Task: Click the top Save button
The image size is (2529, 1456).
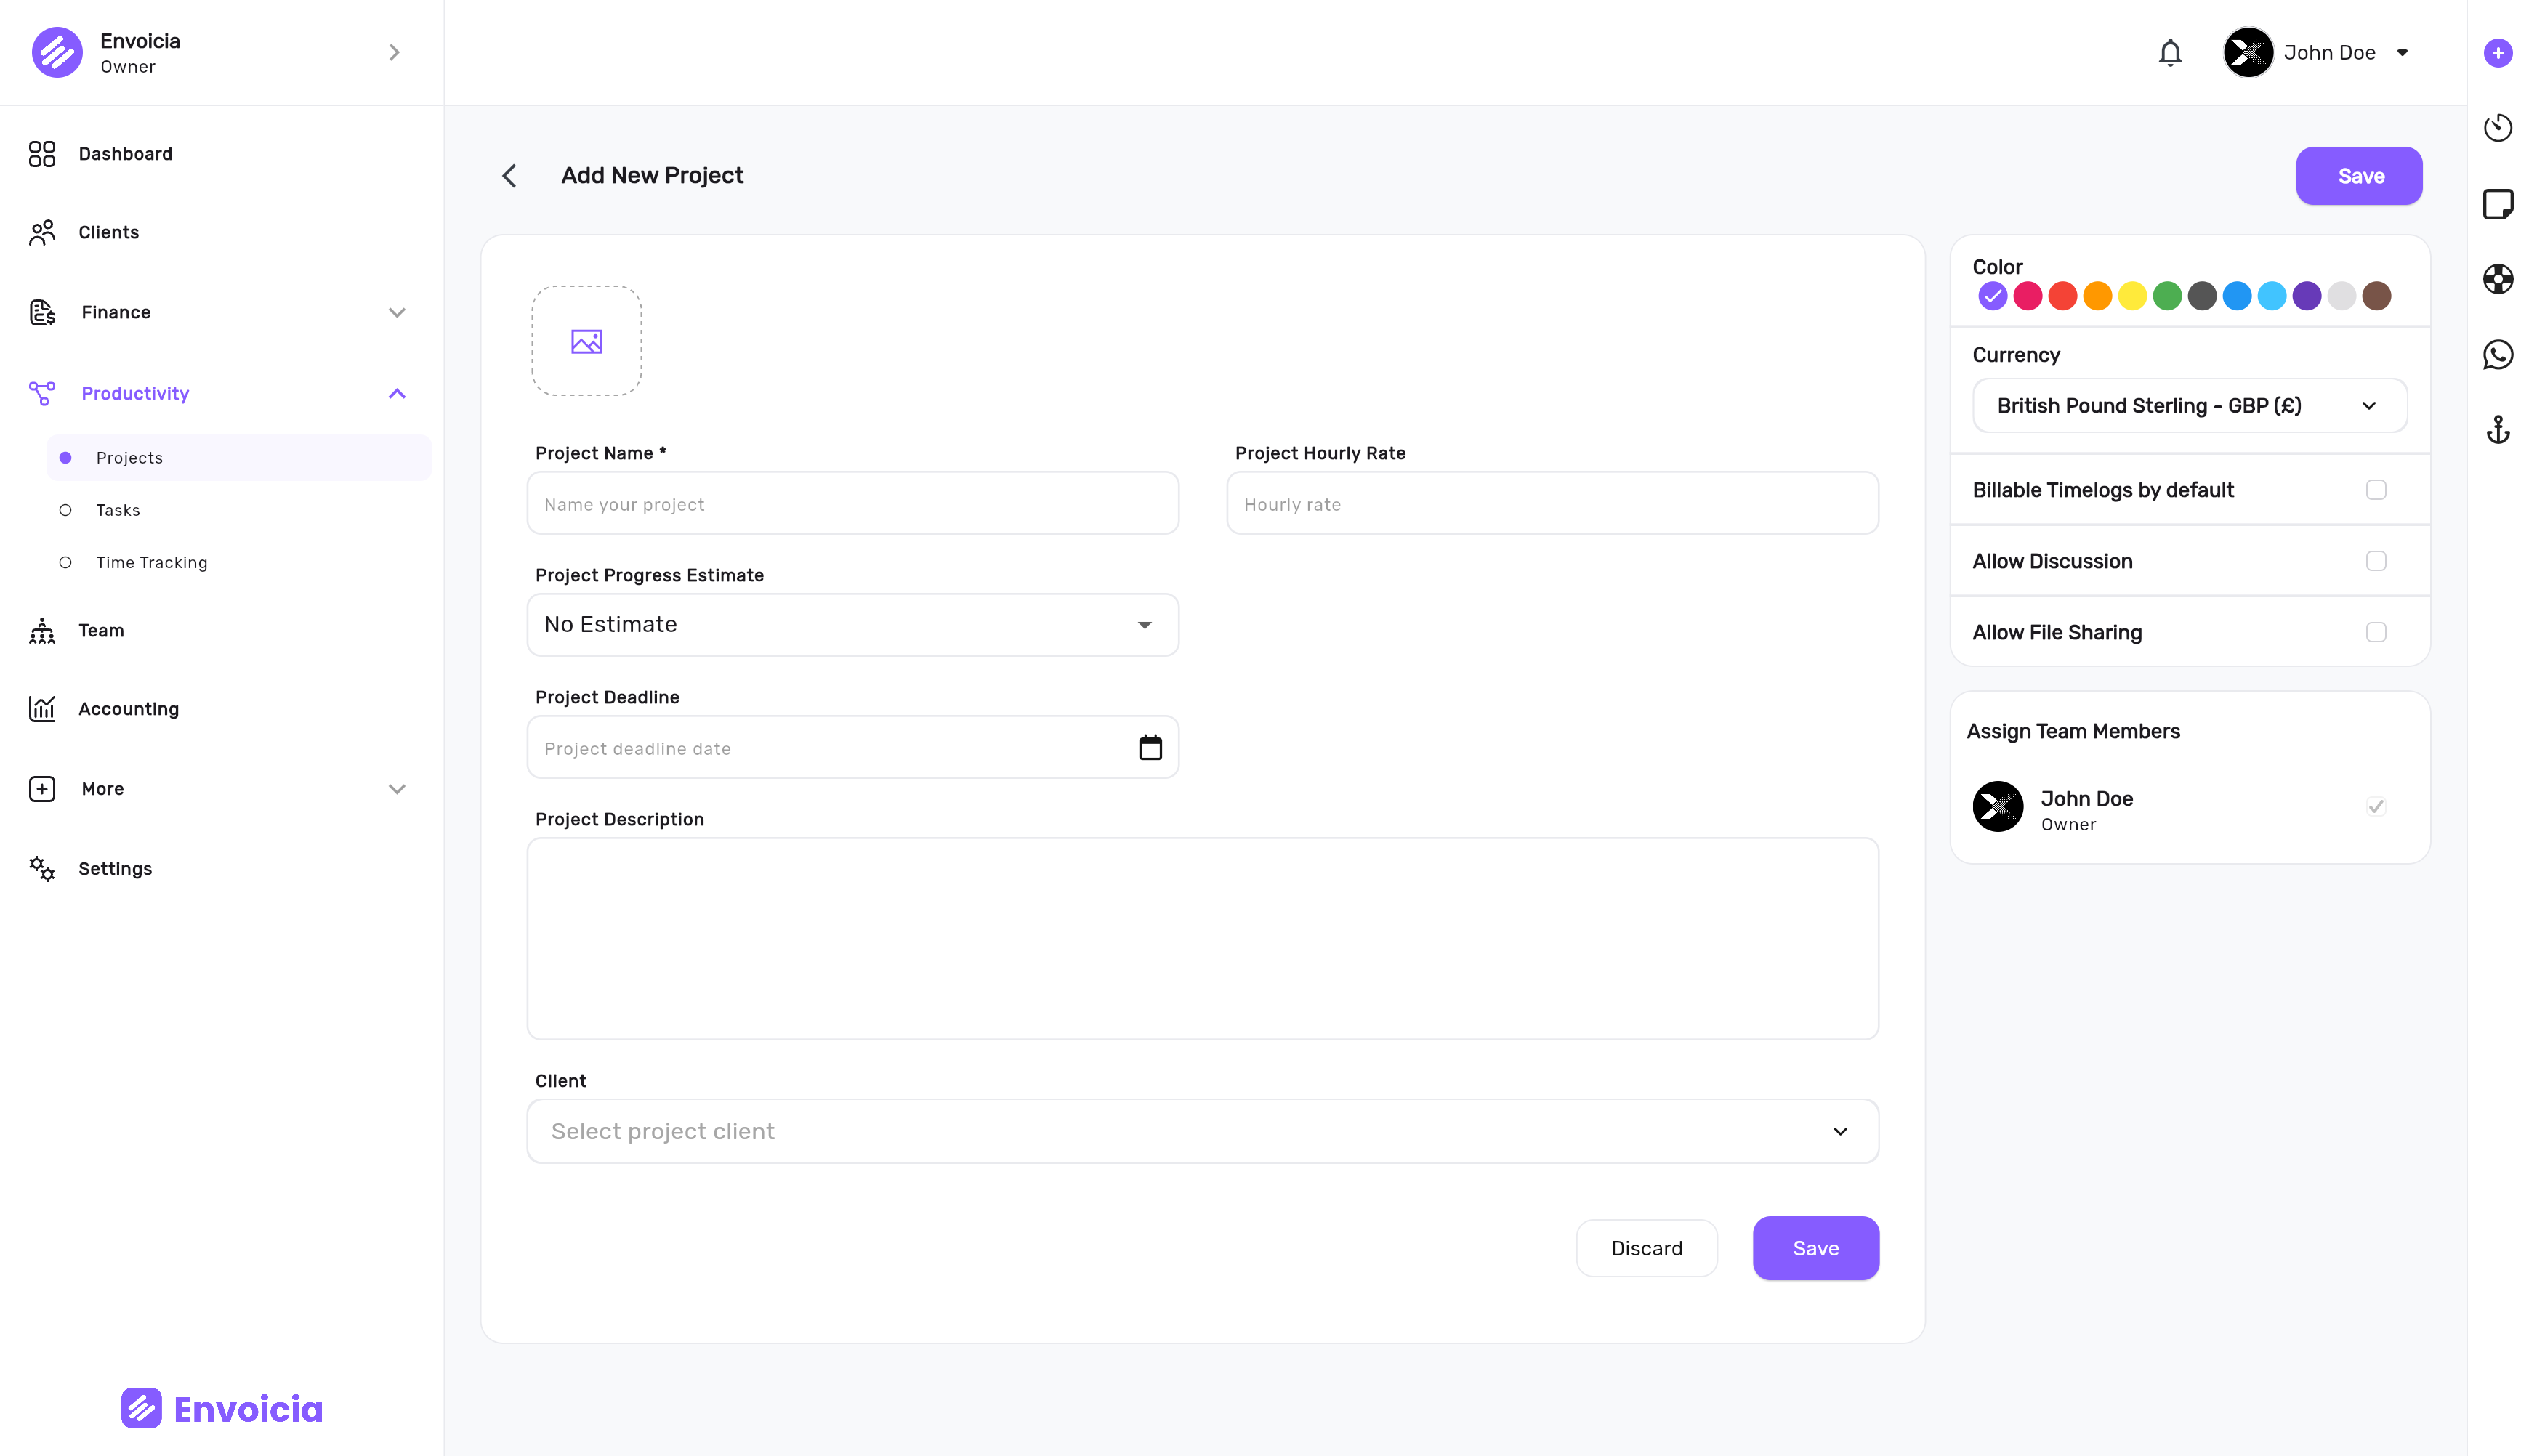Action: pos(2358,176)
